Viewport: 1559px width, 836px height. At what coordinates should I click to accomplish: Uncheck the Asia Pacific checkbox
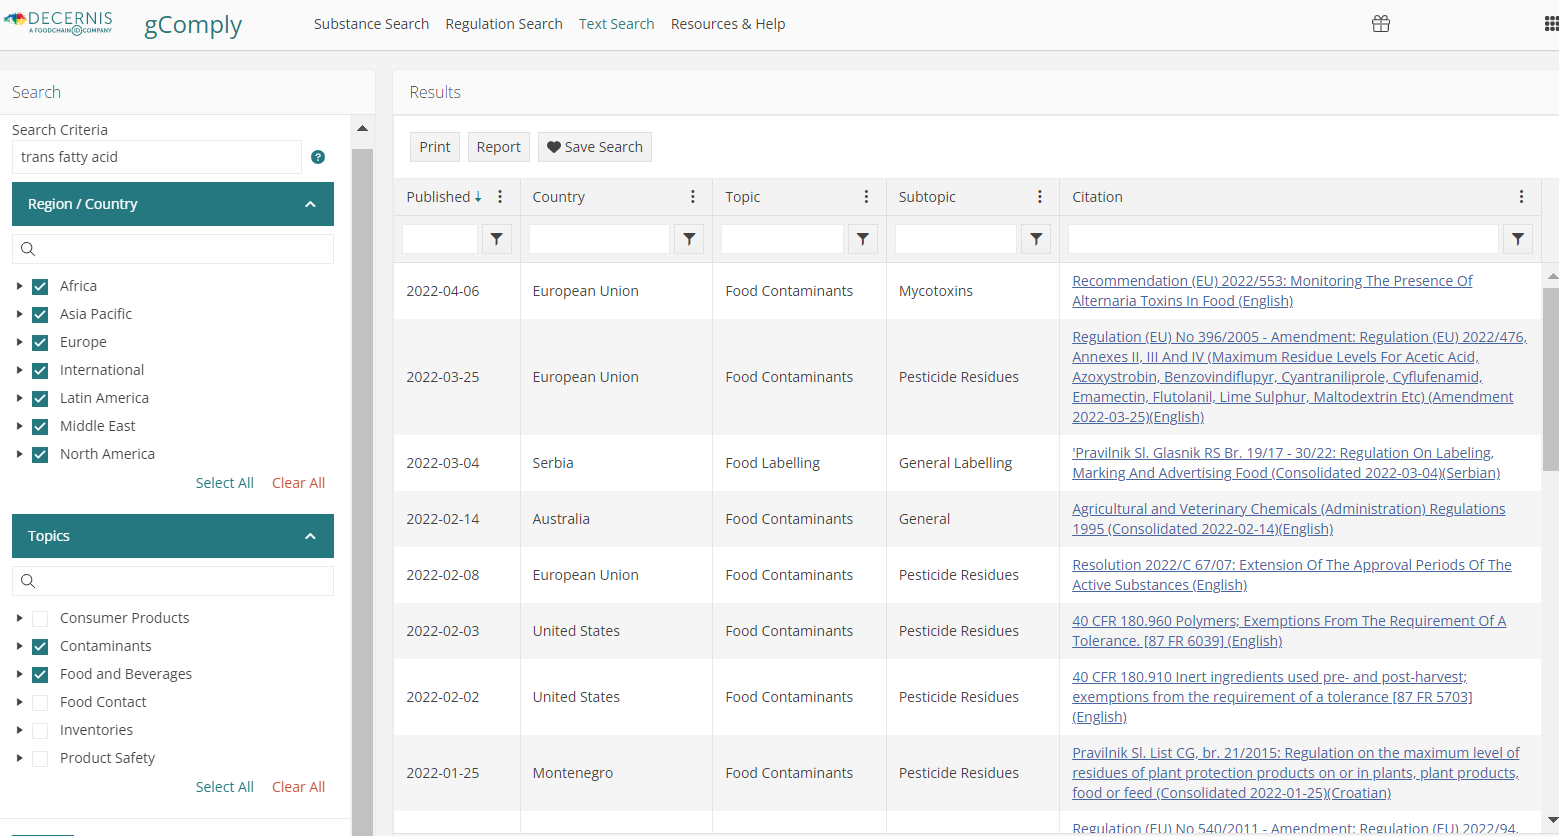click(x=40, y=315)
